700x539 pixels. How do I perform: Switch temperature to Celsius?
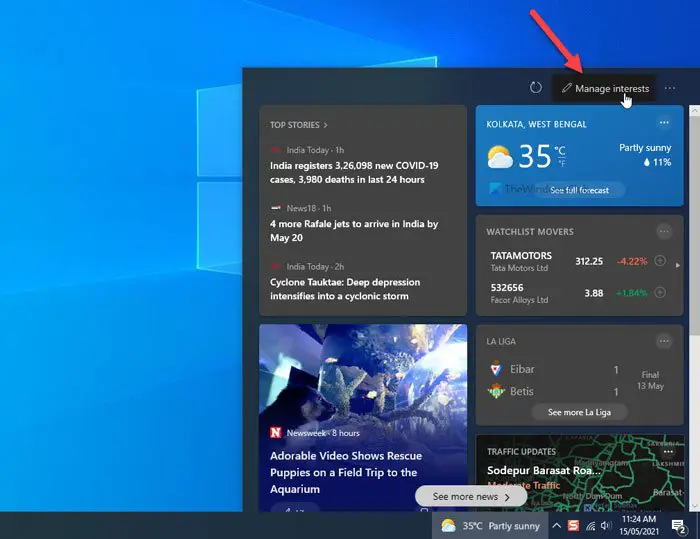(x=560, y=150)
